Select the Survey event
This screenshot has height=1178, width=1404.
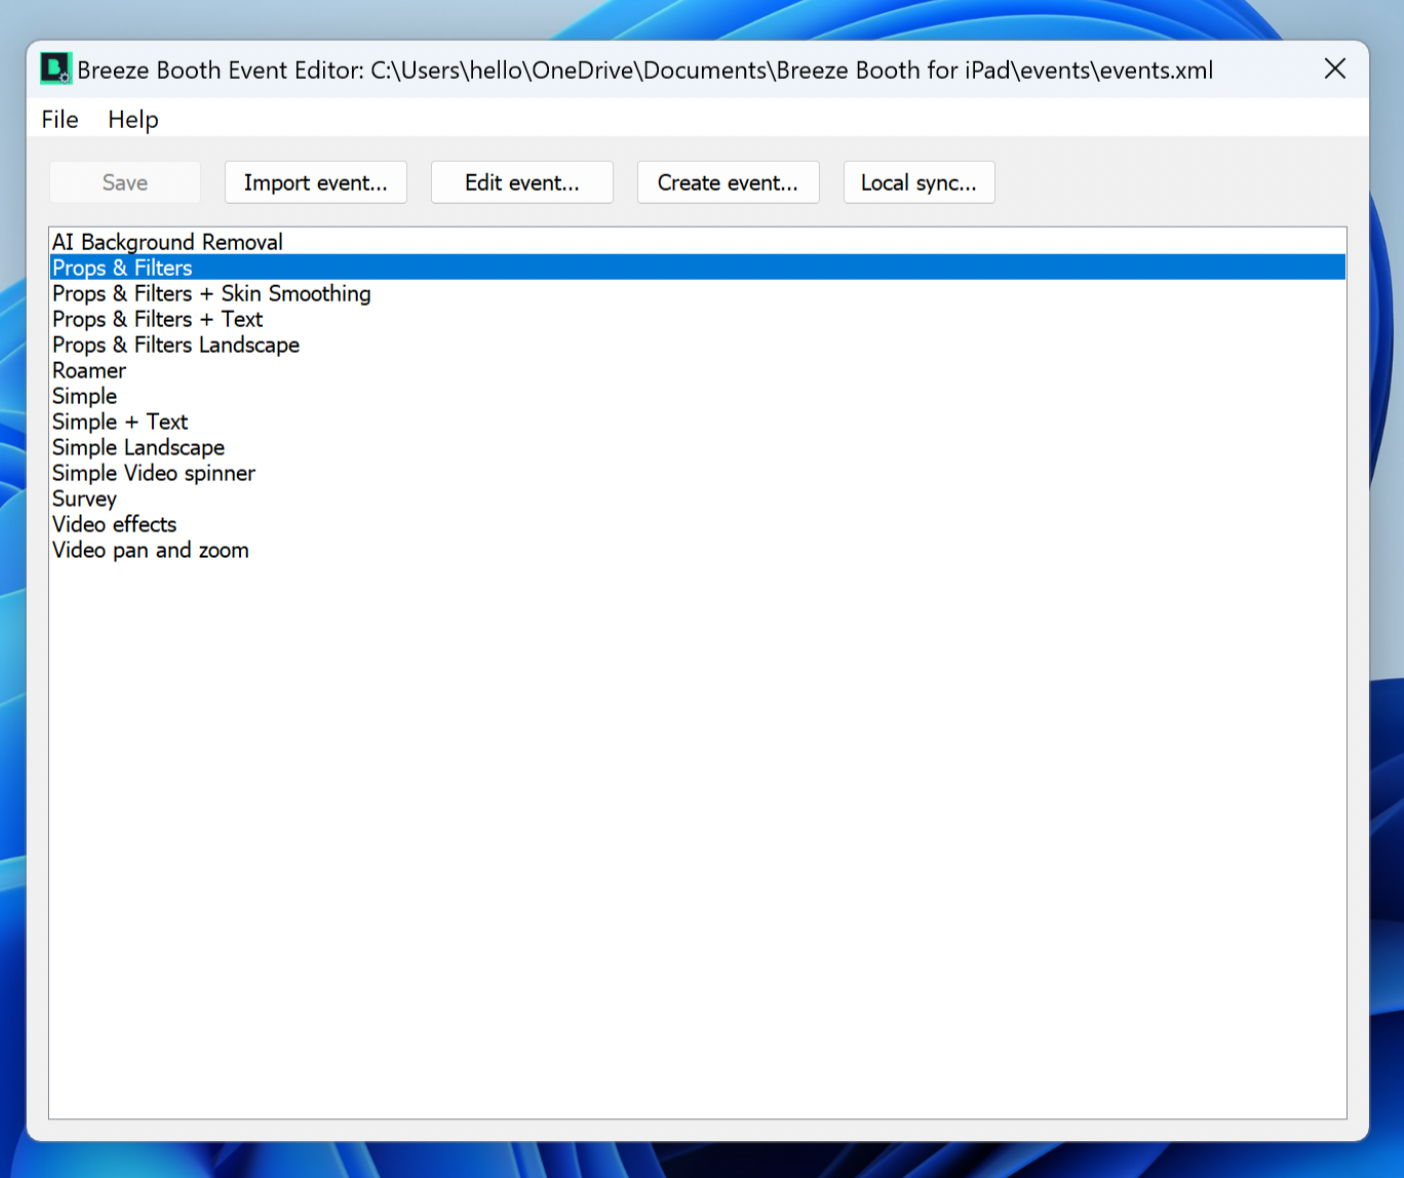(84, 499)
